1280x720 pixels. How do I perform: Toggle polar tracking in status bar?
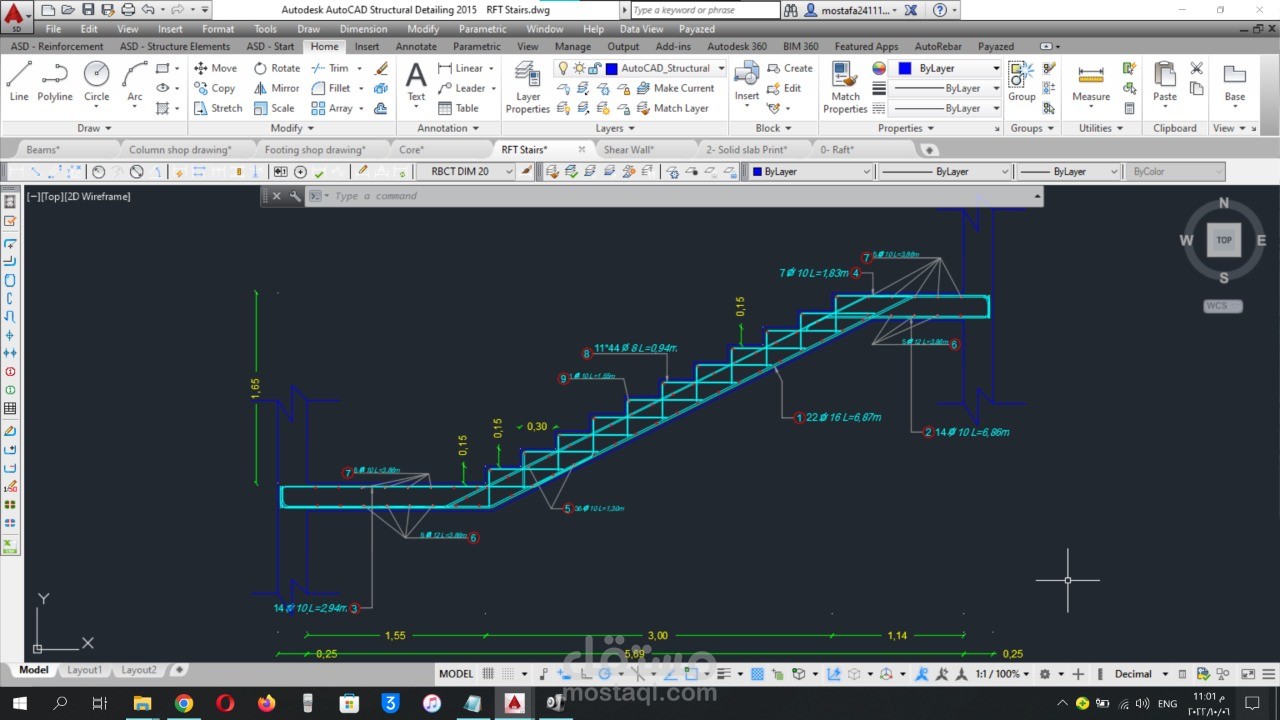606,674
